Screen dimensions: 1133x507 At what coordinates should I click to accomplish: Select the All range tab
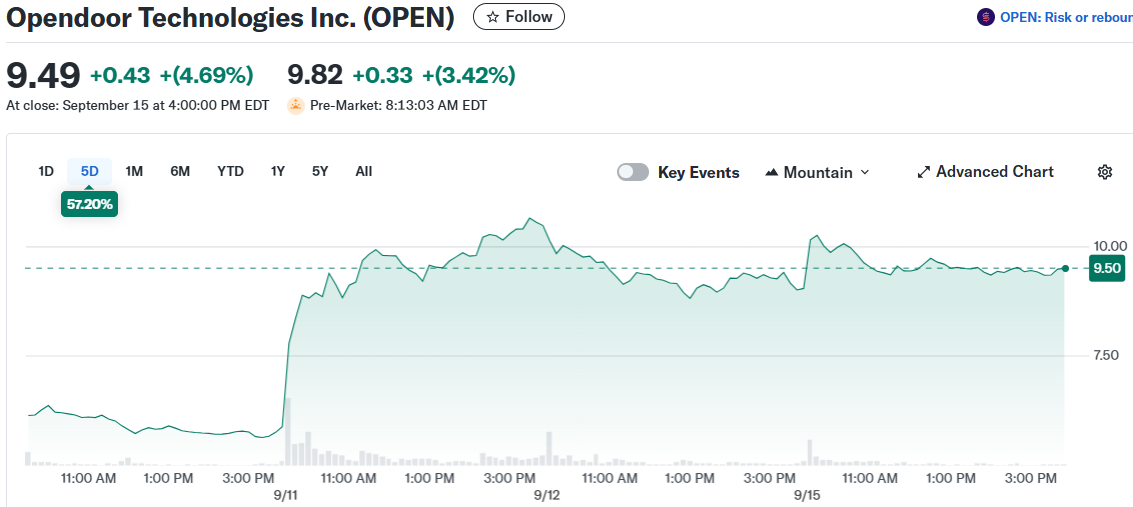(x=363, y=172)
